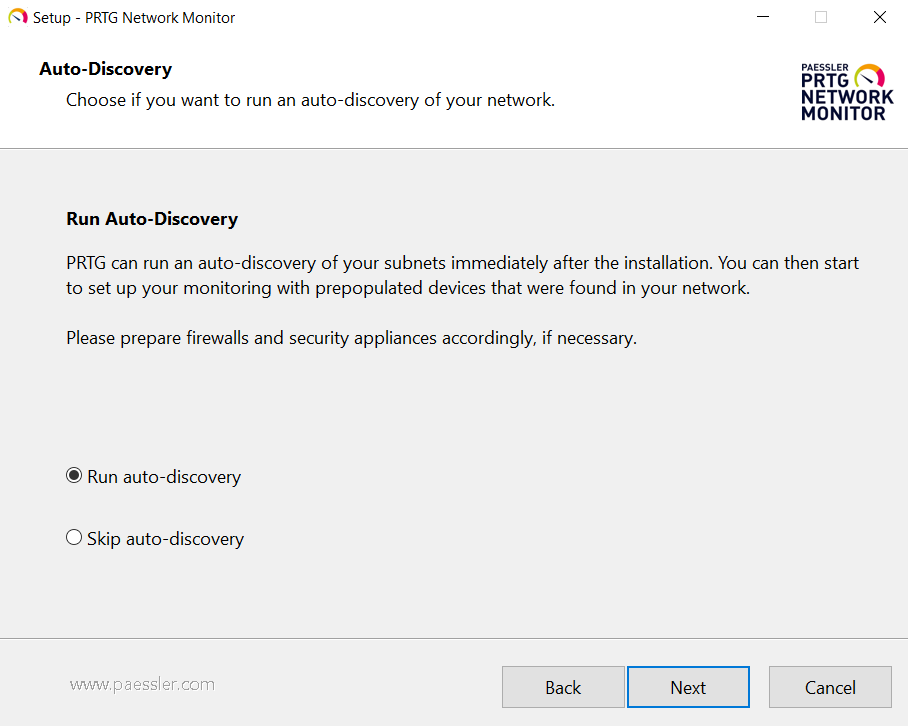Proceed with the Next button
The height and width of the screenshot is (726, 908).
click(x=688, y=687)
